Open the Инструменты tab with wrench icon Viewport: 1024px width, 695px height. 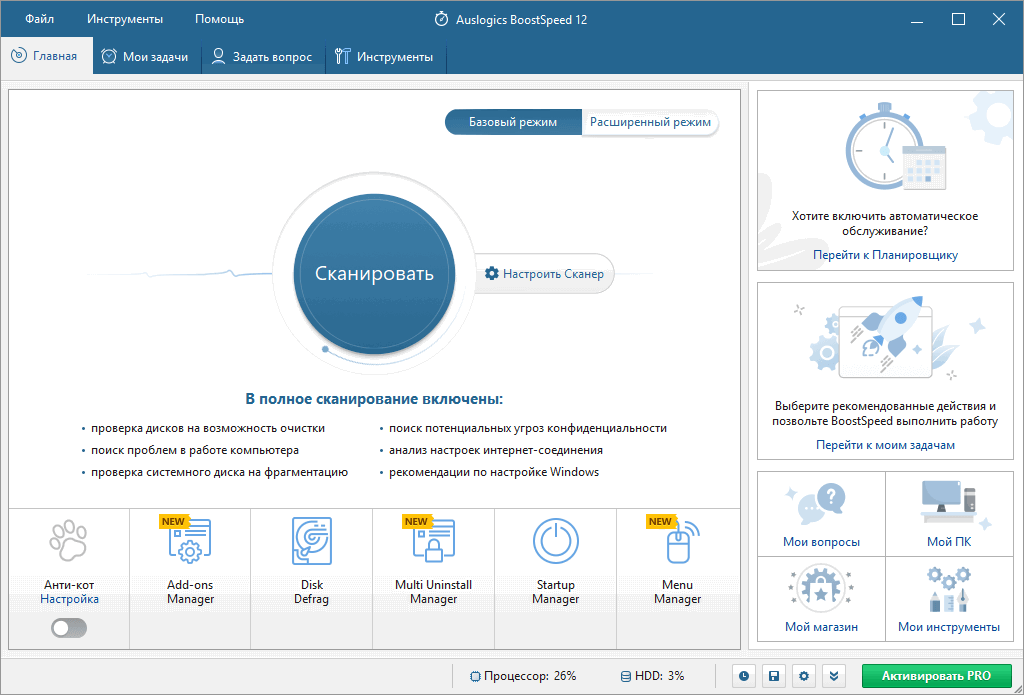tap(385, 57)
